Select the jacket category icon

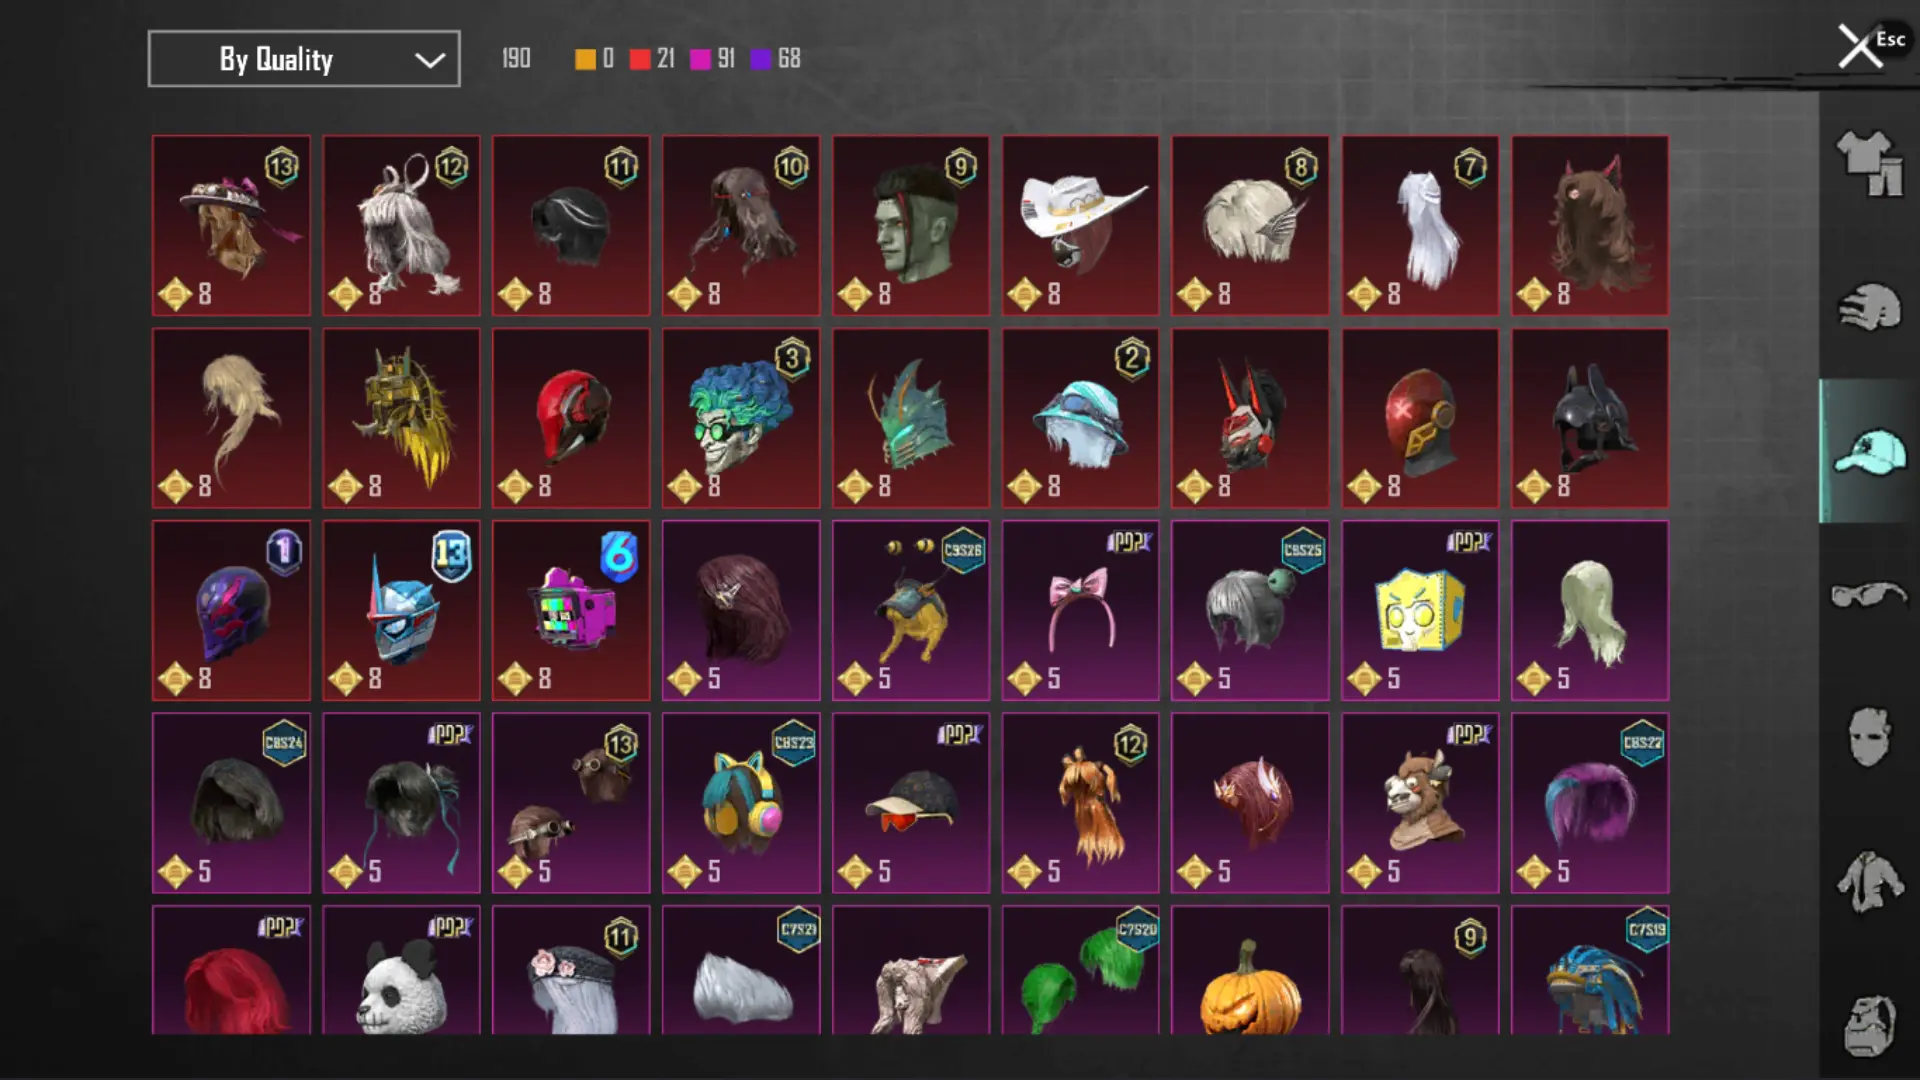(1869, 882)
